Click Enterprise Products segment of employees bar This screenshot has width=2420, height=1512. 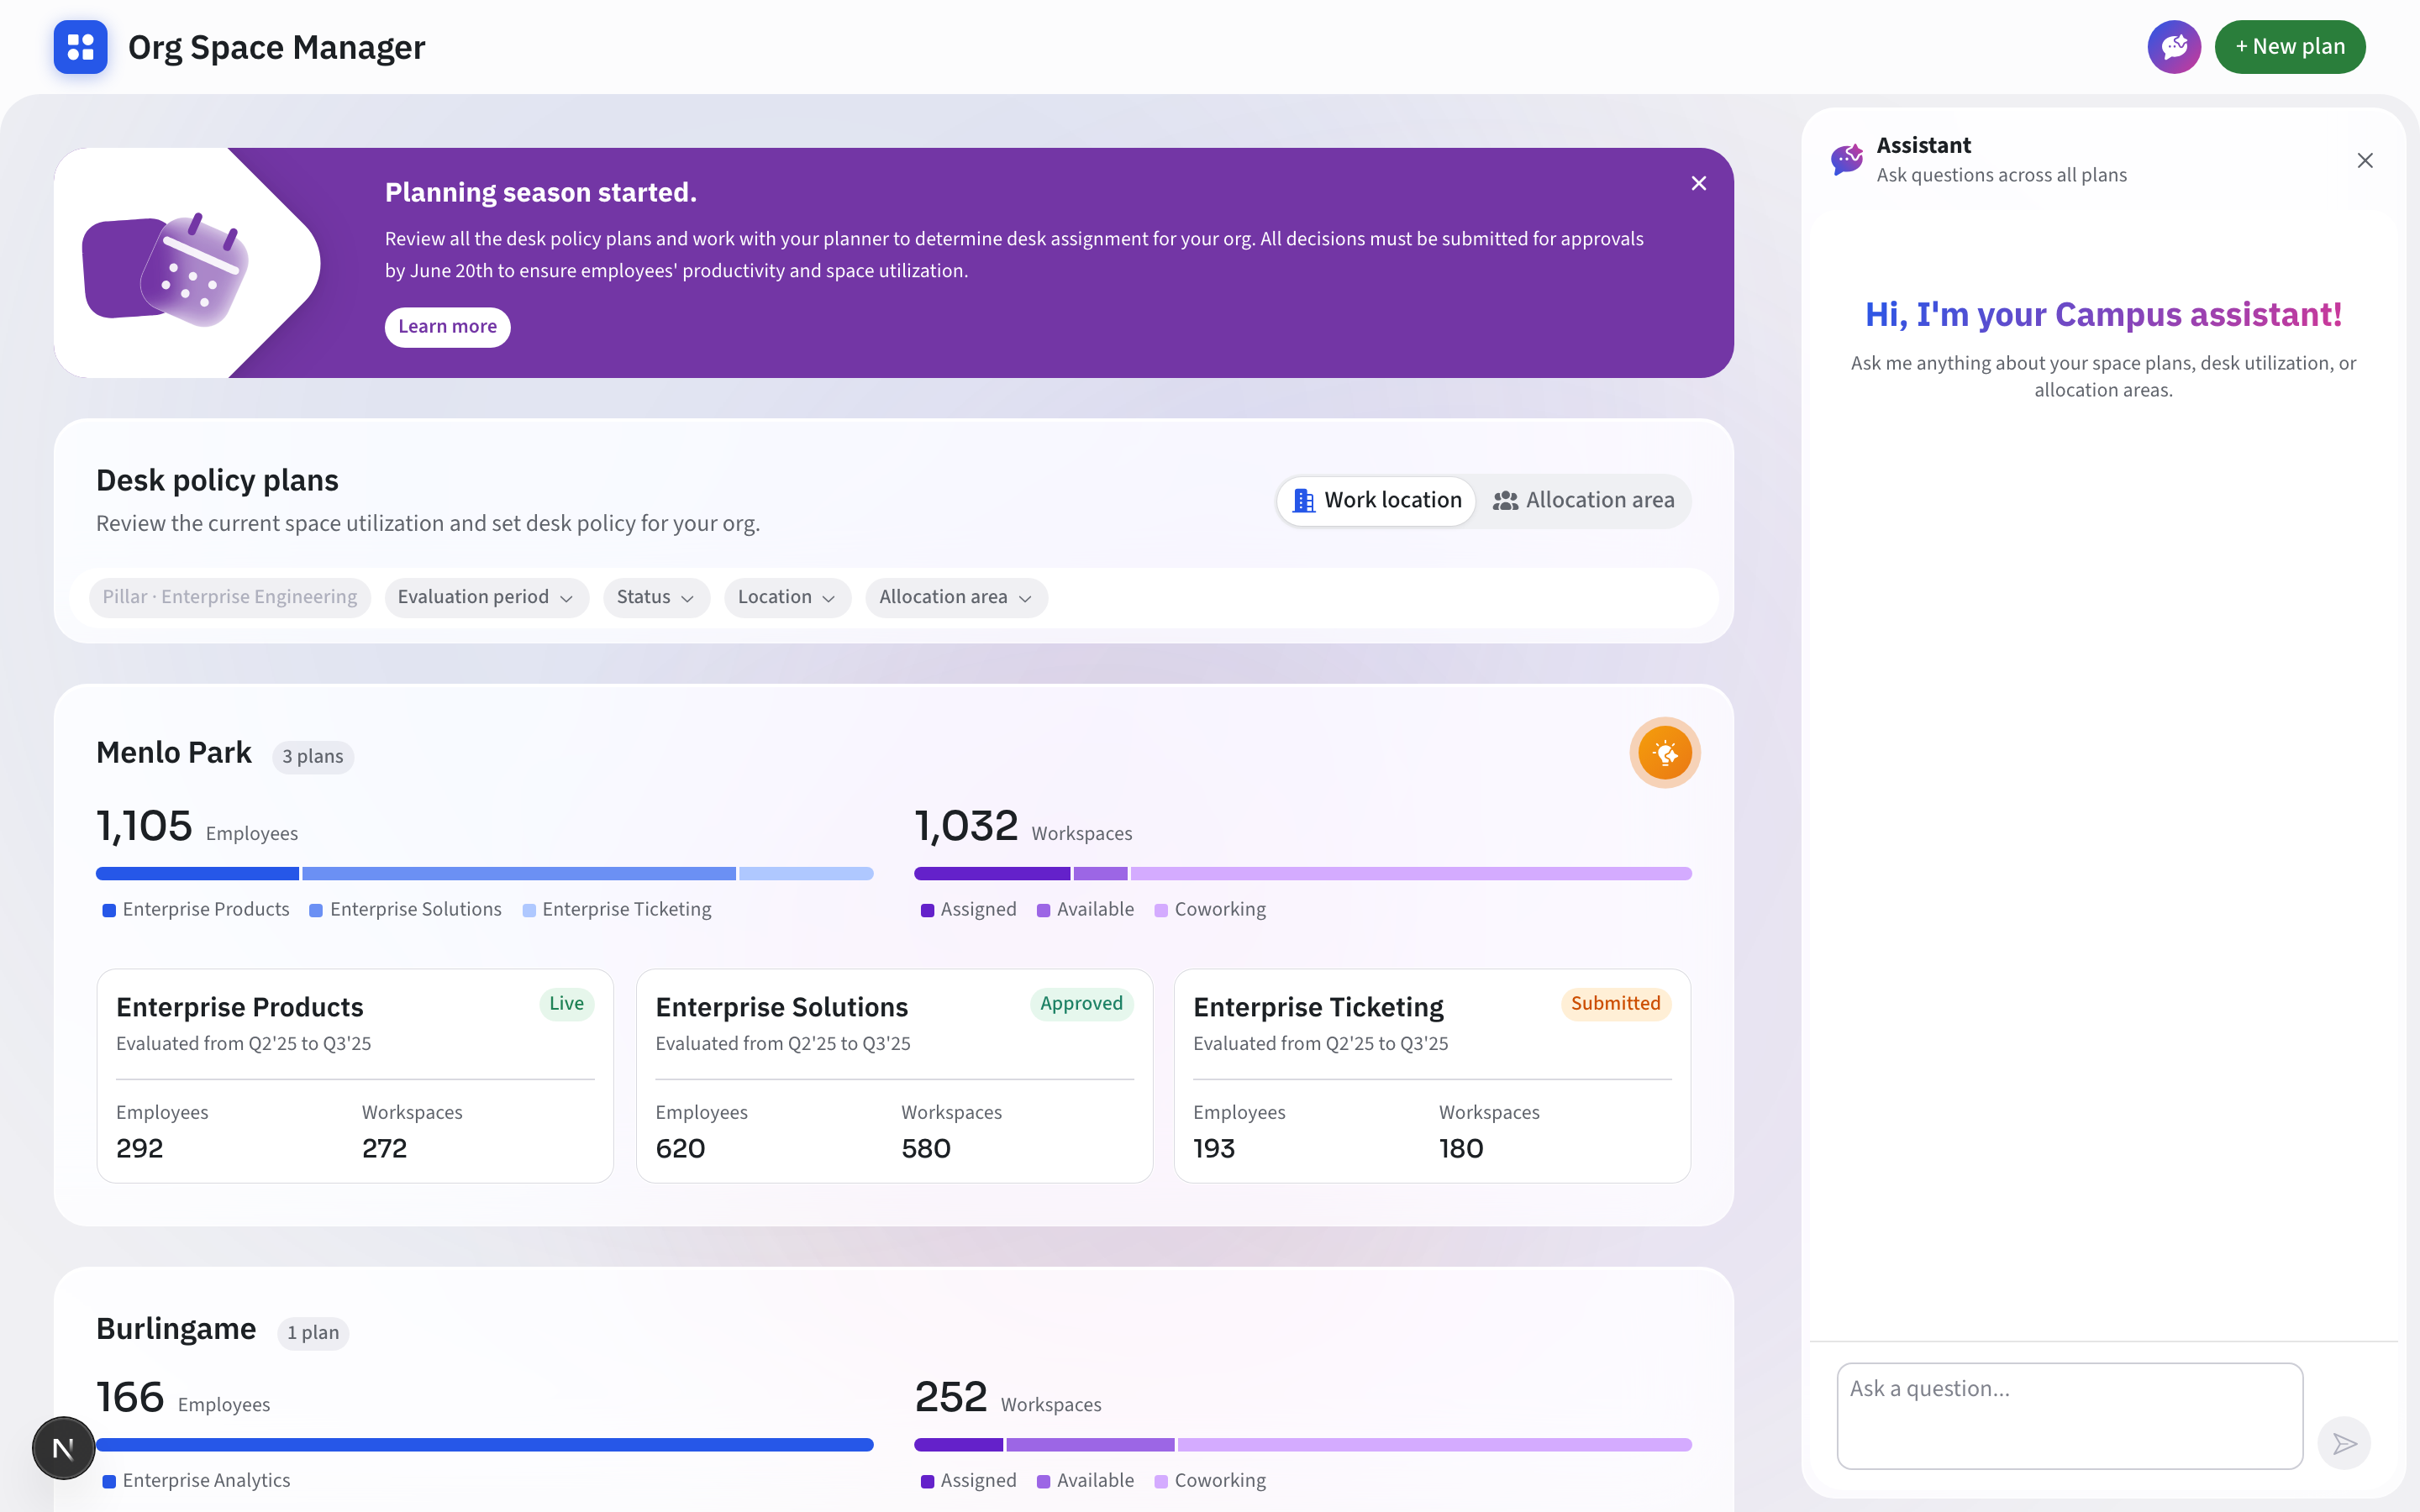pos(197,874)
